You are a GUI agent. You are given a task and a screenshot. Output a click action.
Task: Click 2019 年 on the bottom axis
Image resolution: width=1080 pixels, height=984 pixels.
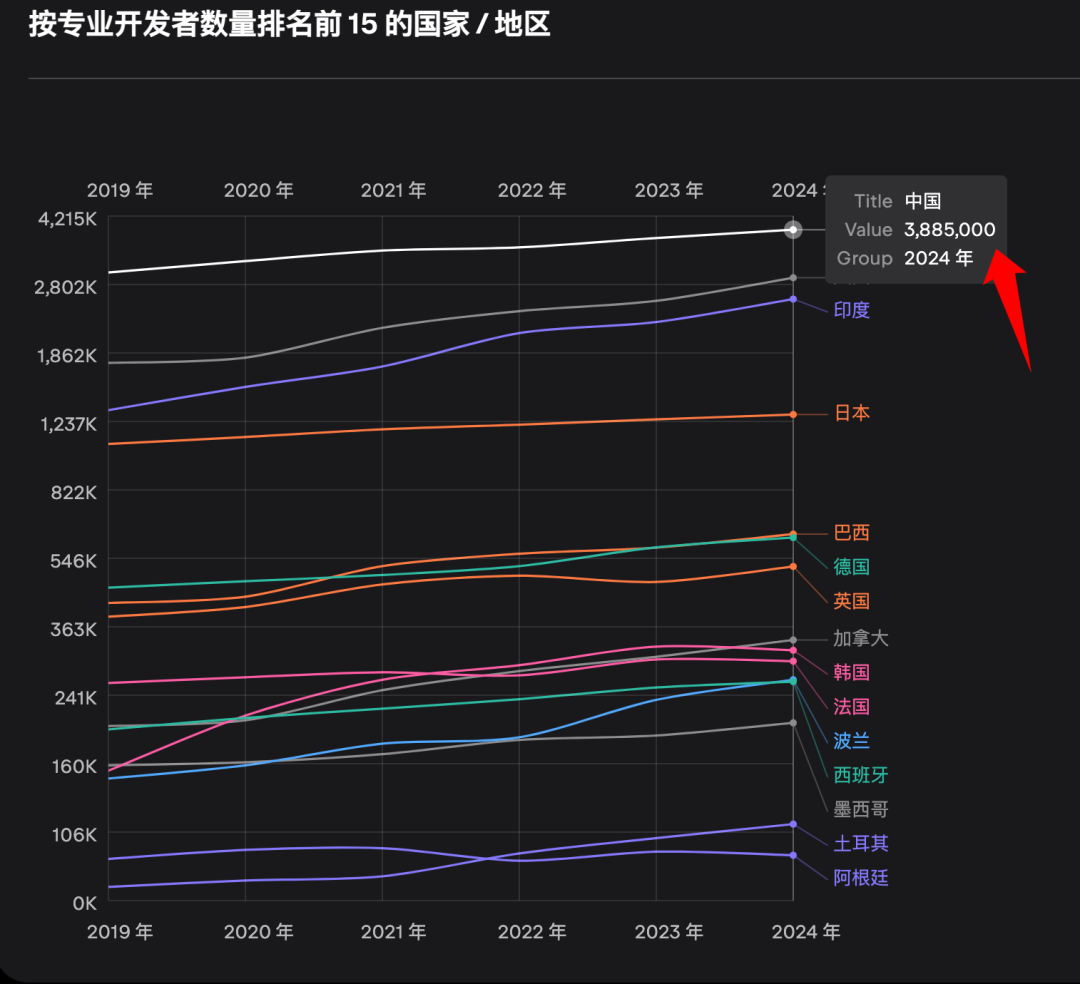click(x=120, y=932)
